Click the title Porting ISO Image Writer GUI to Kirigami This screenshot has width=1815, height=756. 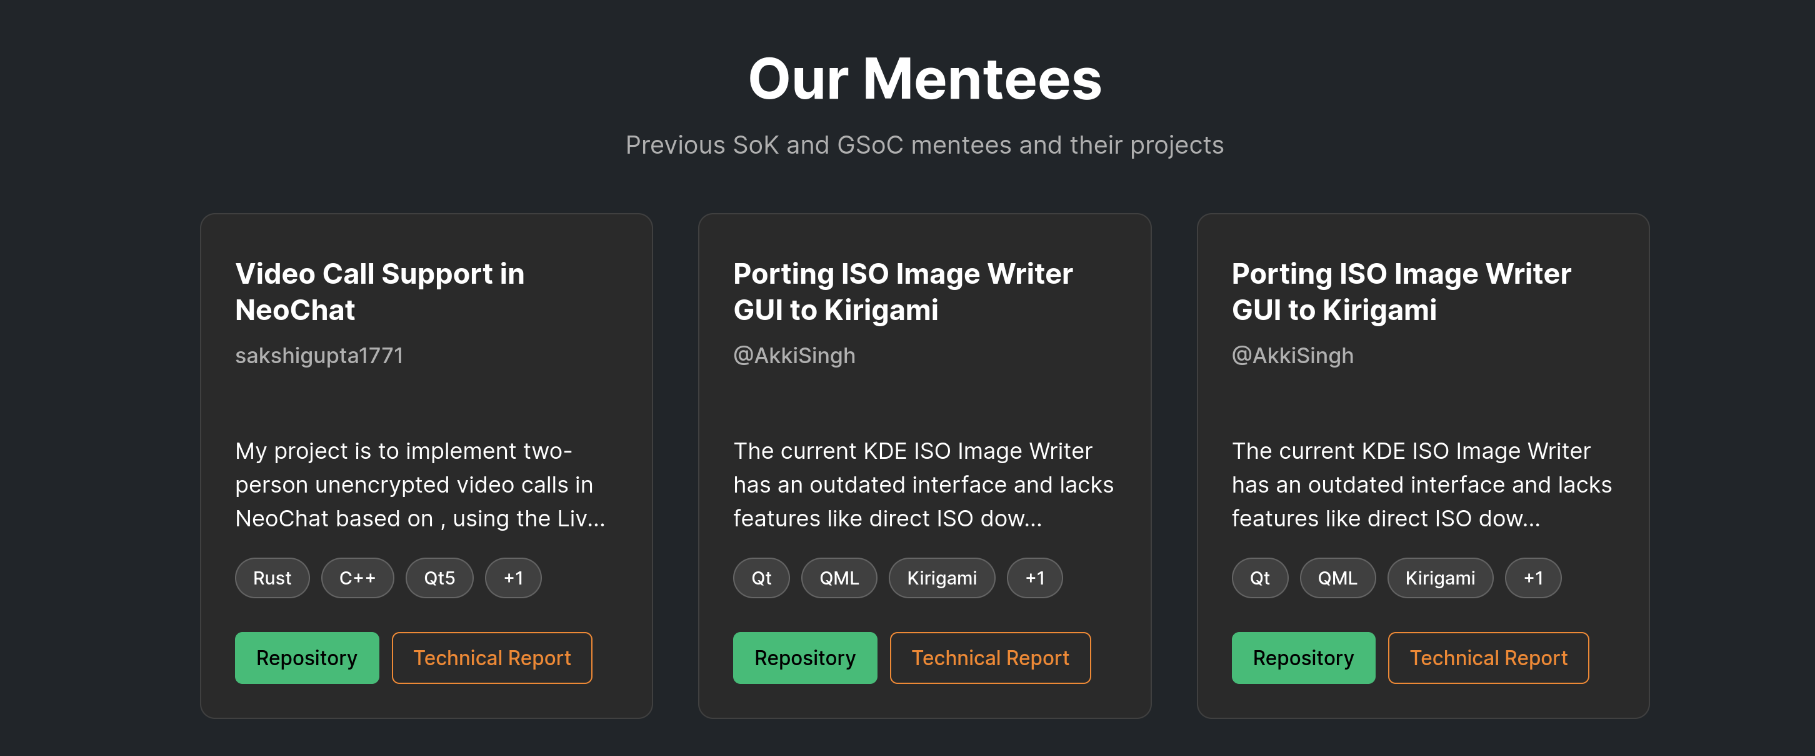coord(902,291)
